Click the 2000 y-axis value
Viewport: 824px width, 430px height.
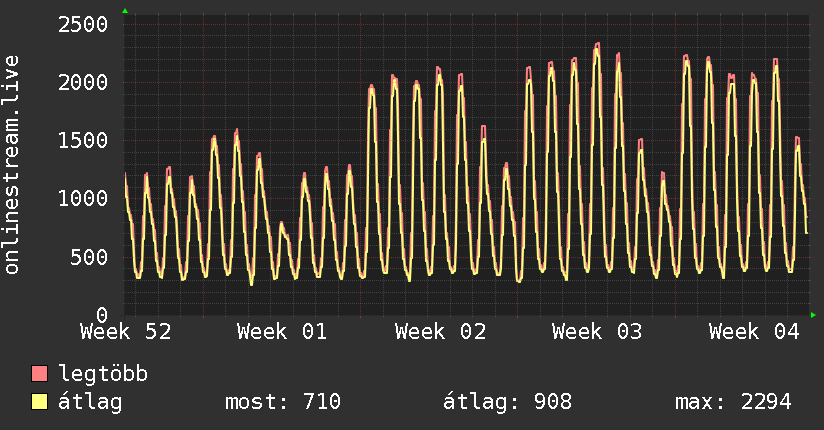point(83,83)
